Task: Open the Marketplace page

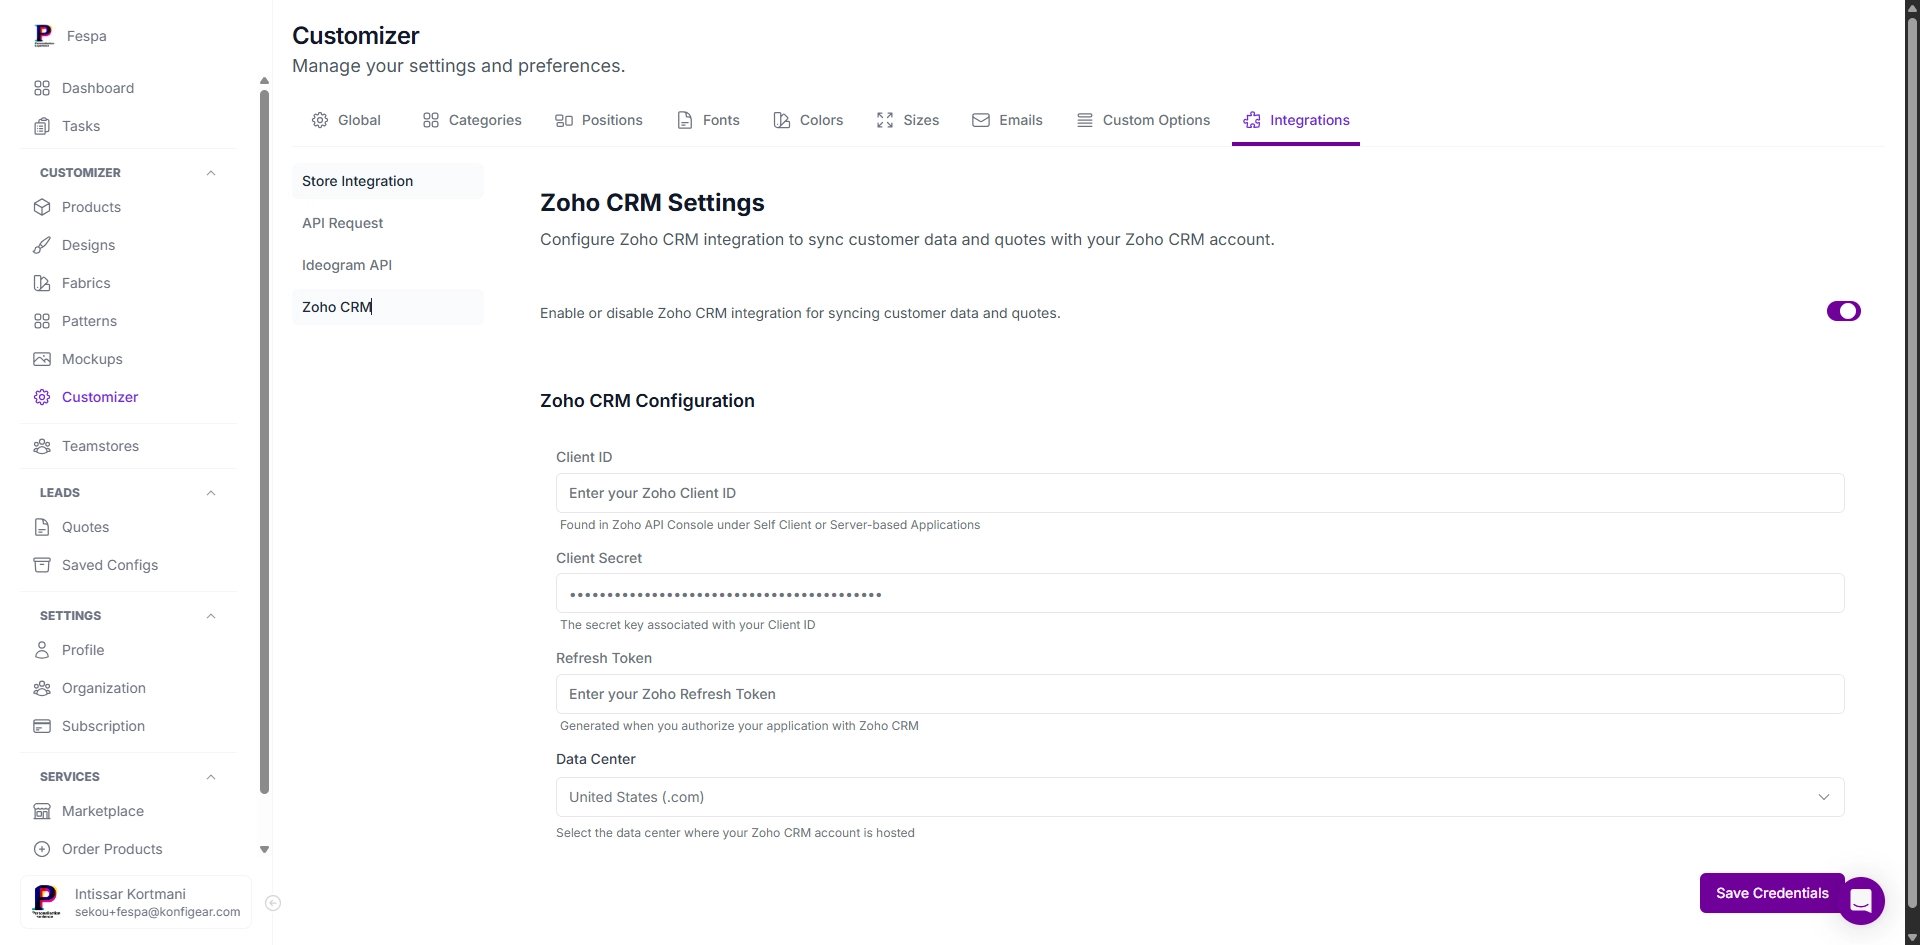Action: click(102, 811)
